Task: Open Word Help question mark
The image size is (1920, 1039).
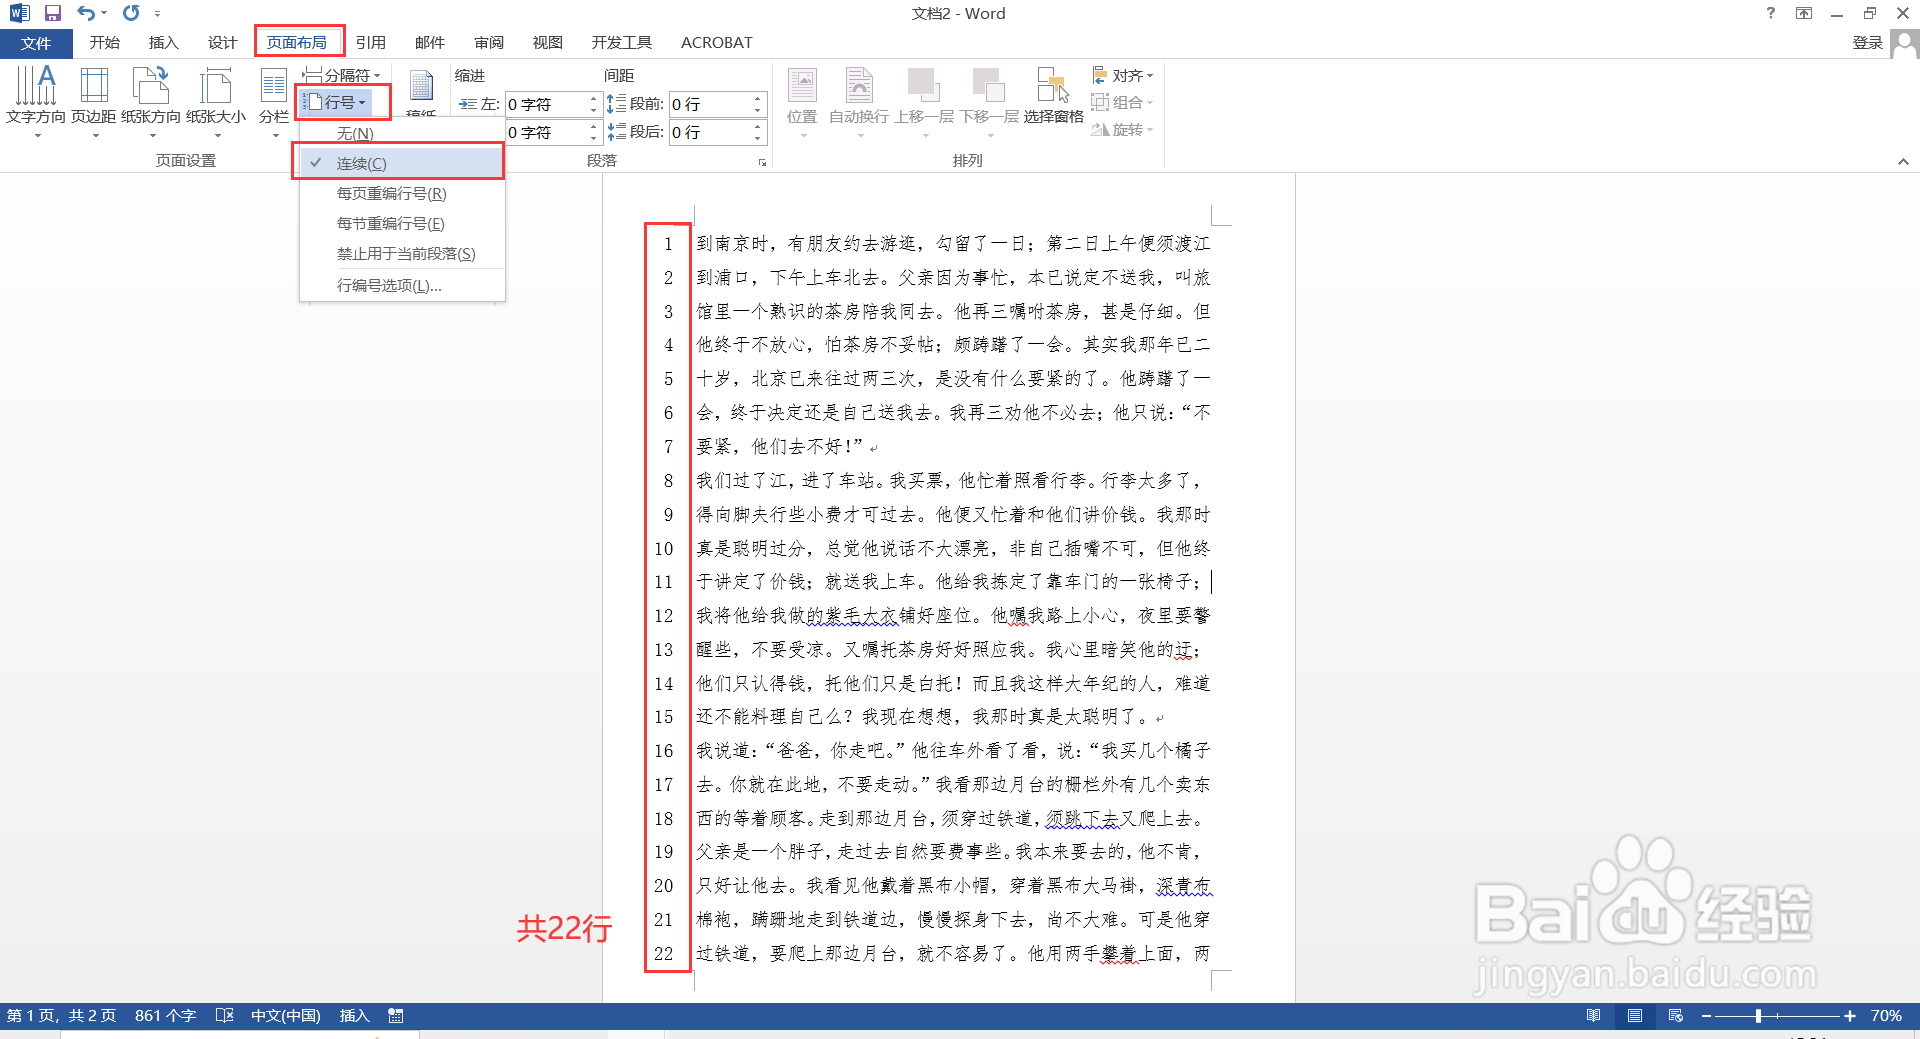Action: (x=1771, y=13)
